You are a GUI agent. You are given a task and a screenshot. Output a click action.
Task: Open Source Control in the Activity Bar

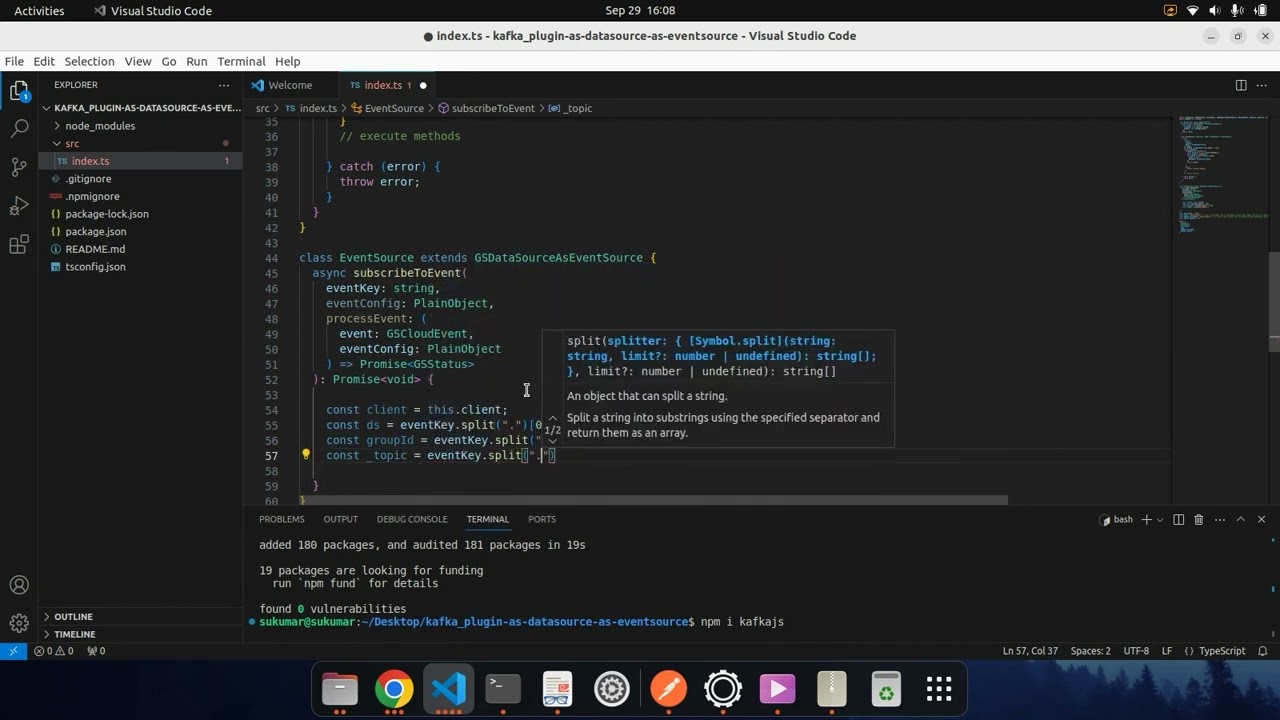(18, 166)
